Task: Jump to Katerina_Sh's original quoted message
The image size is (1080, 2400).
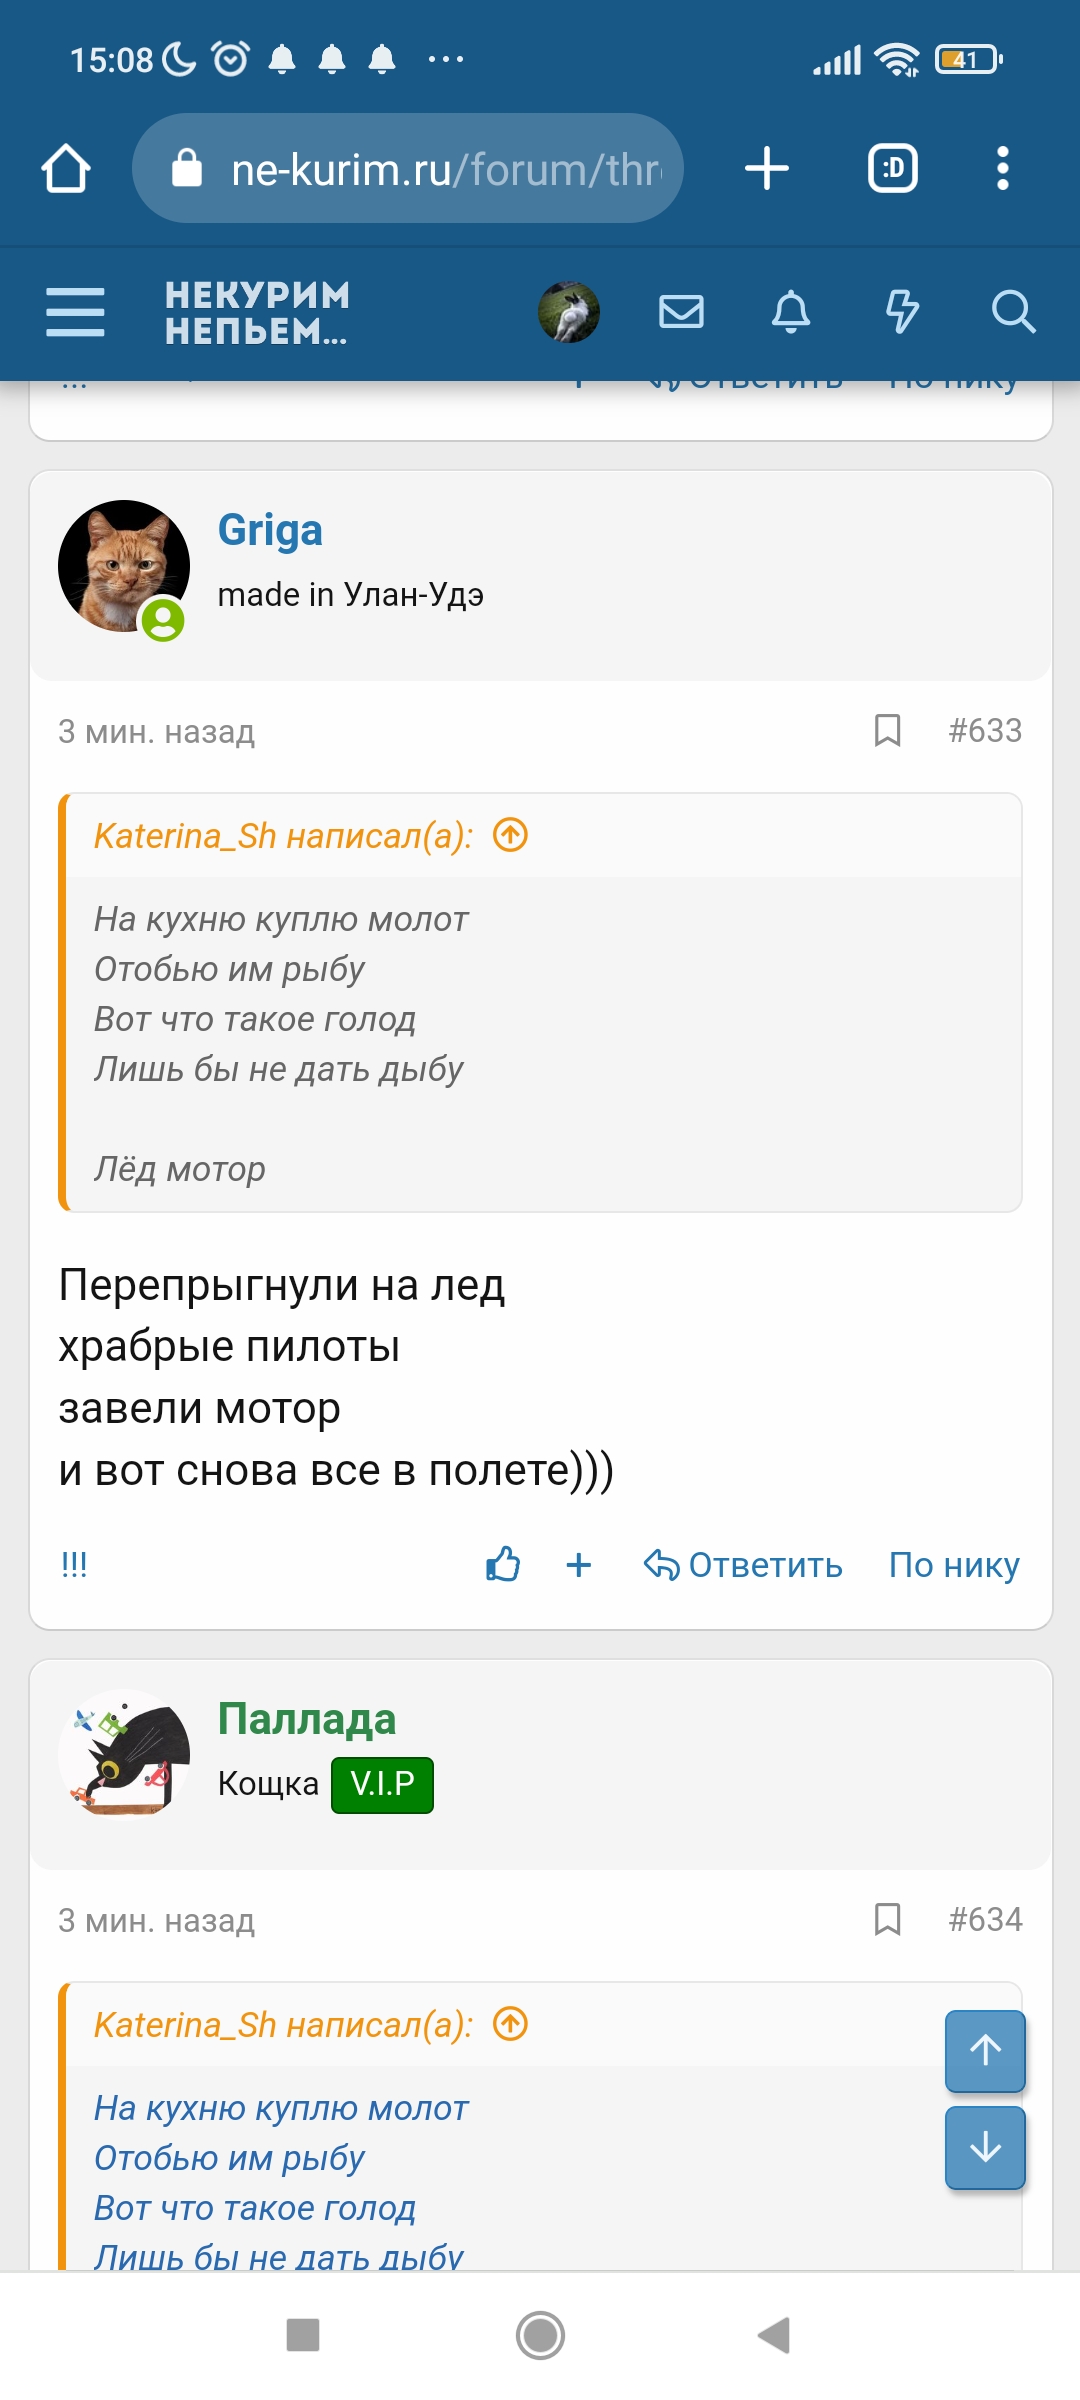Action: (510, 836)
